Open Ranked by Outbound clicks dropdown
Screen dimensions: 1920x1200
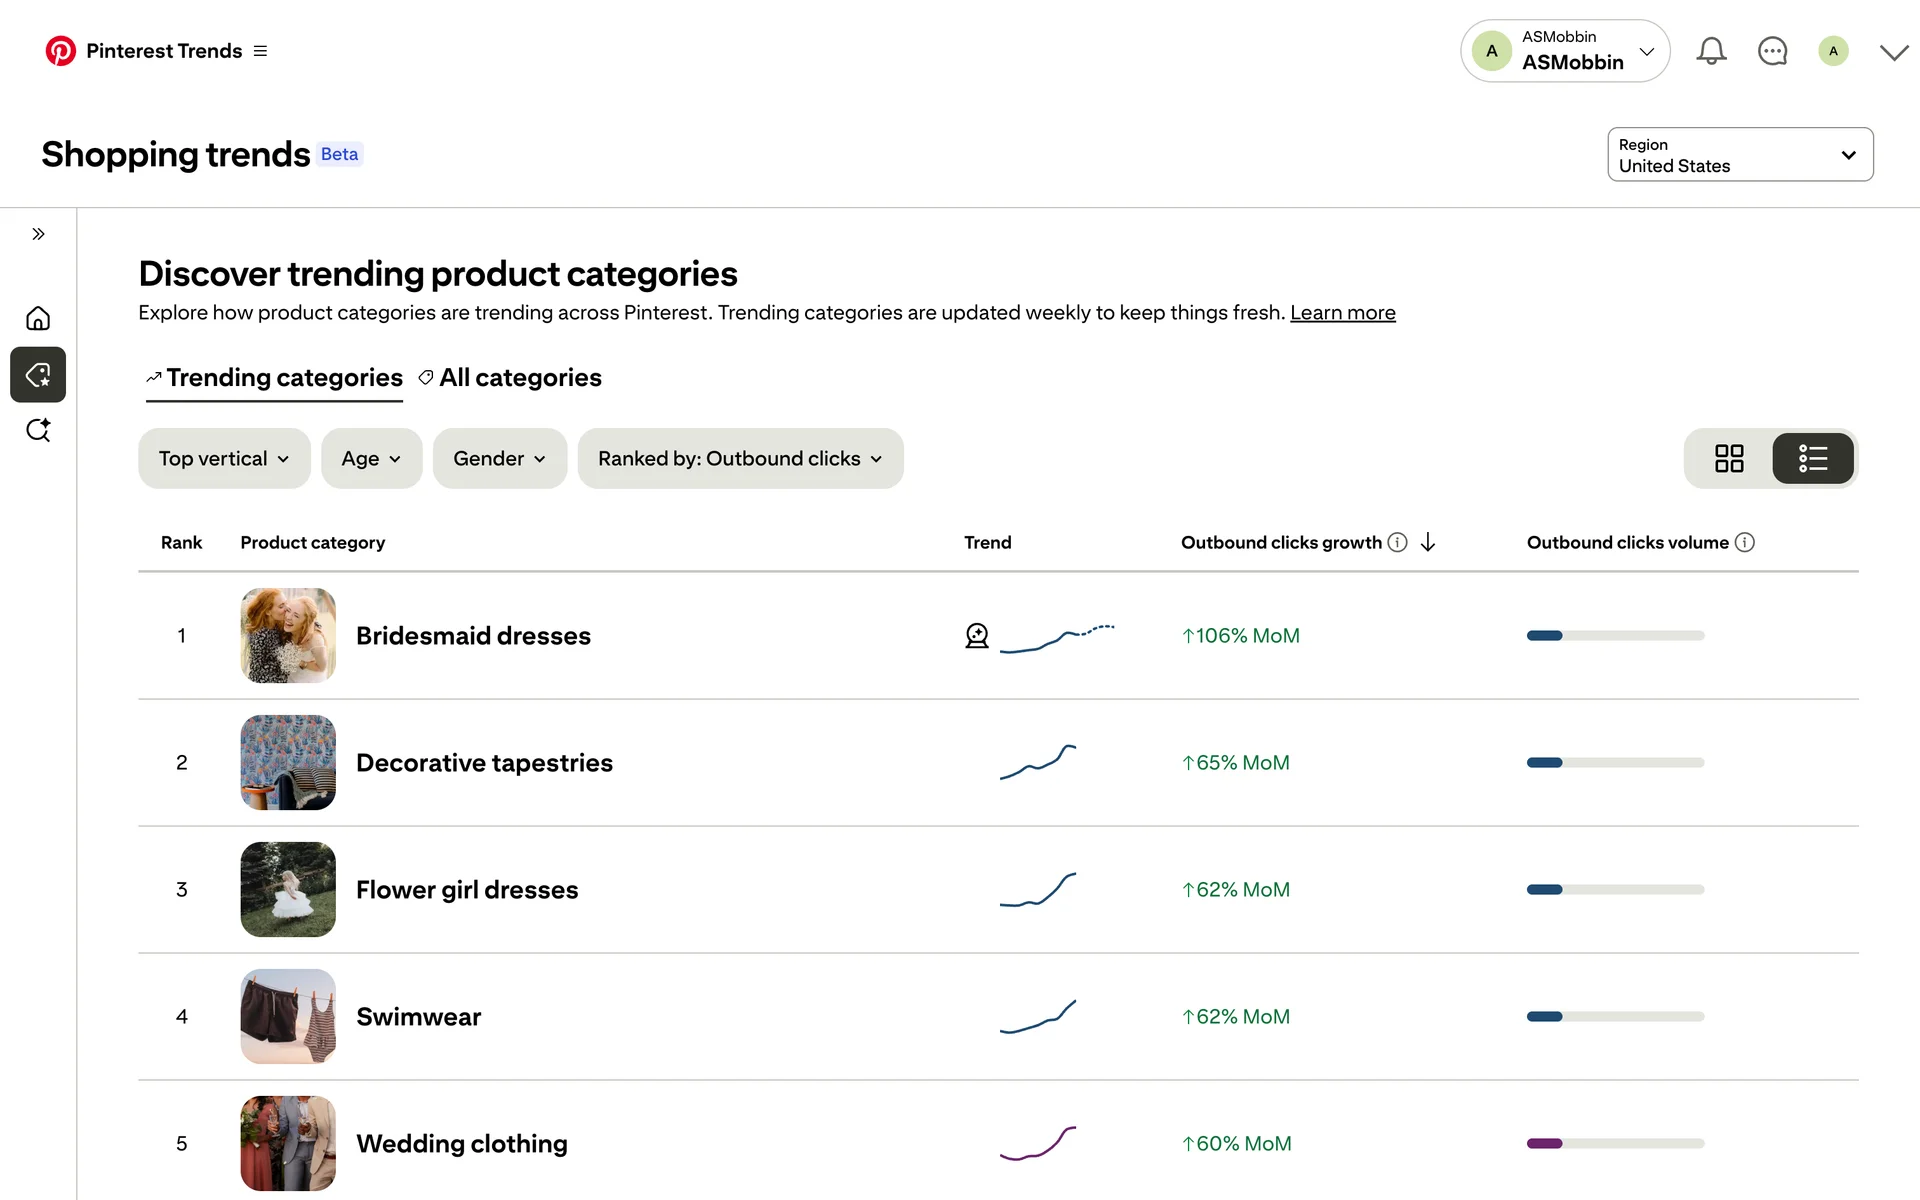coord(740,459)
